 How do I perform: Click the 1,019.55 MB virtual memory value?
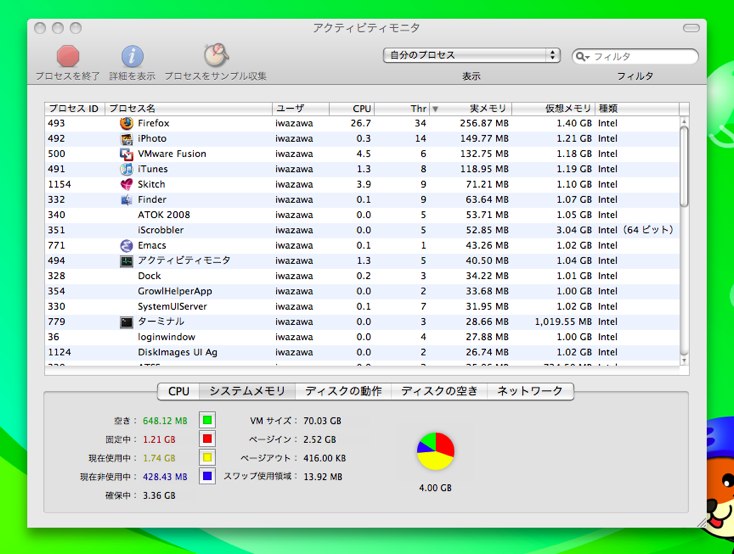coord(564,322)
